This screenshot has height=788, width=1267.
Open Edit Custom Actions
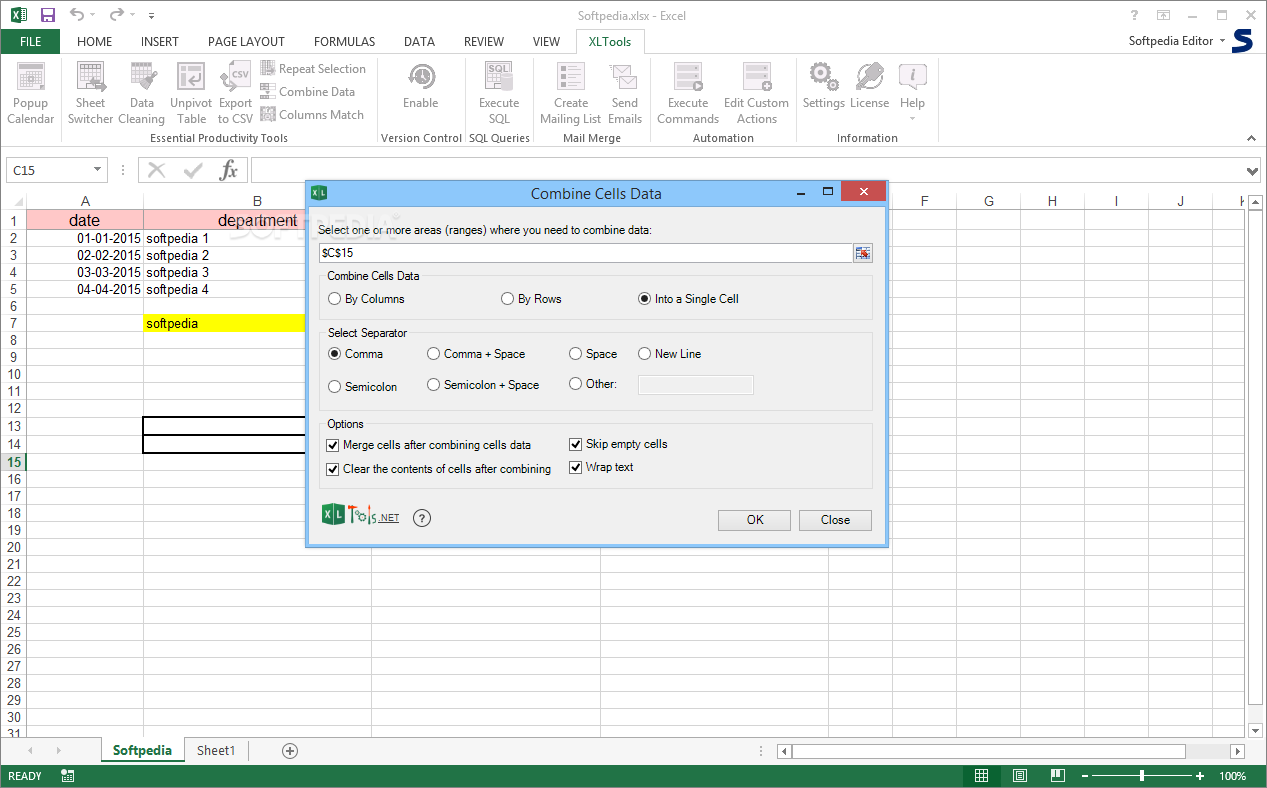pos(756,93)
